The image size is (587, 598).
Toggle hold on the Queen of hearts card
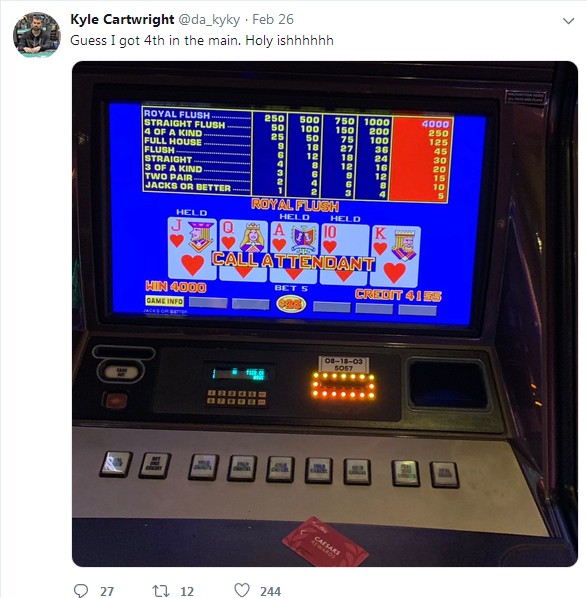click(x=243, y=251)
